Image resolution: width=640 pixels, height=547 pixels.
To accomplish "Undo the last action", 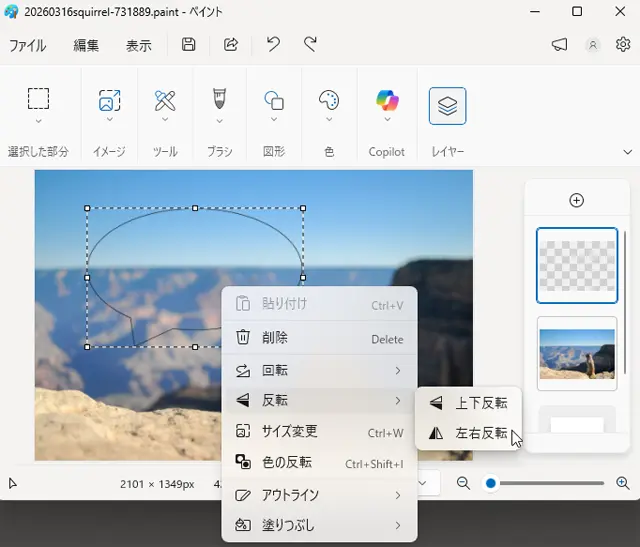I will (273, 44).
